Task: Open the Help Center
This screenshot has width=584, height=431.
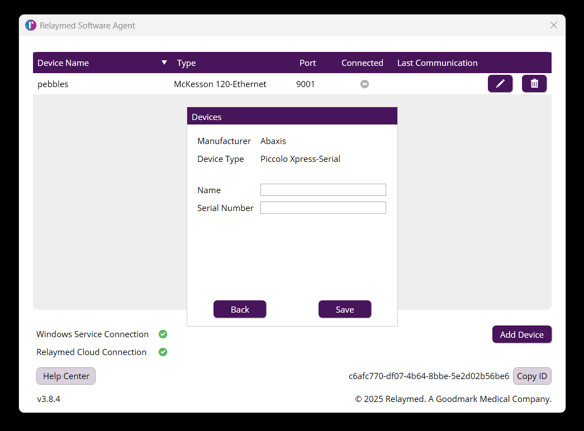Action: click(x=66, y=376)
